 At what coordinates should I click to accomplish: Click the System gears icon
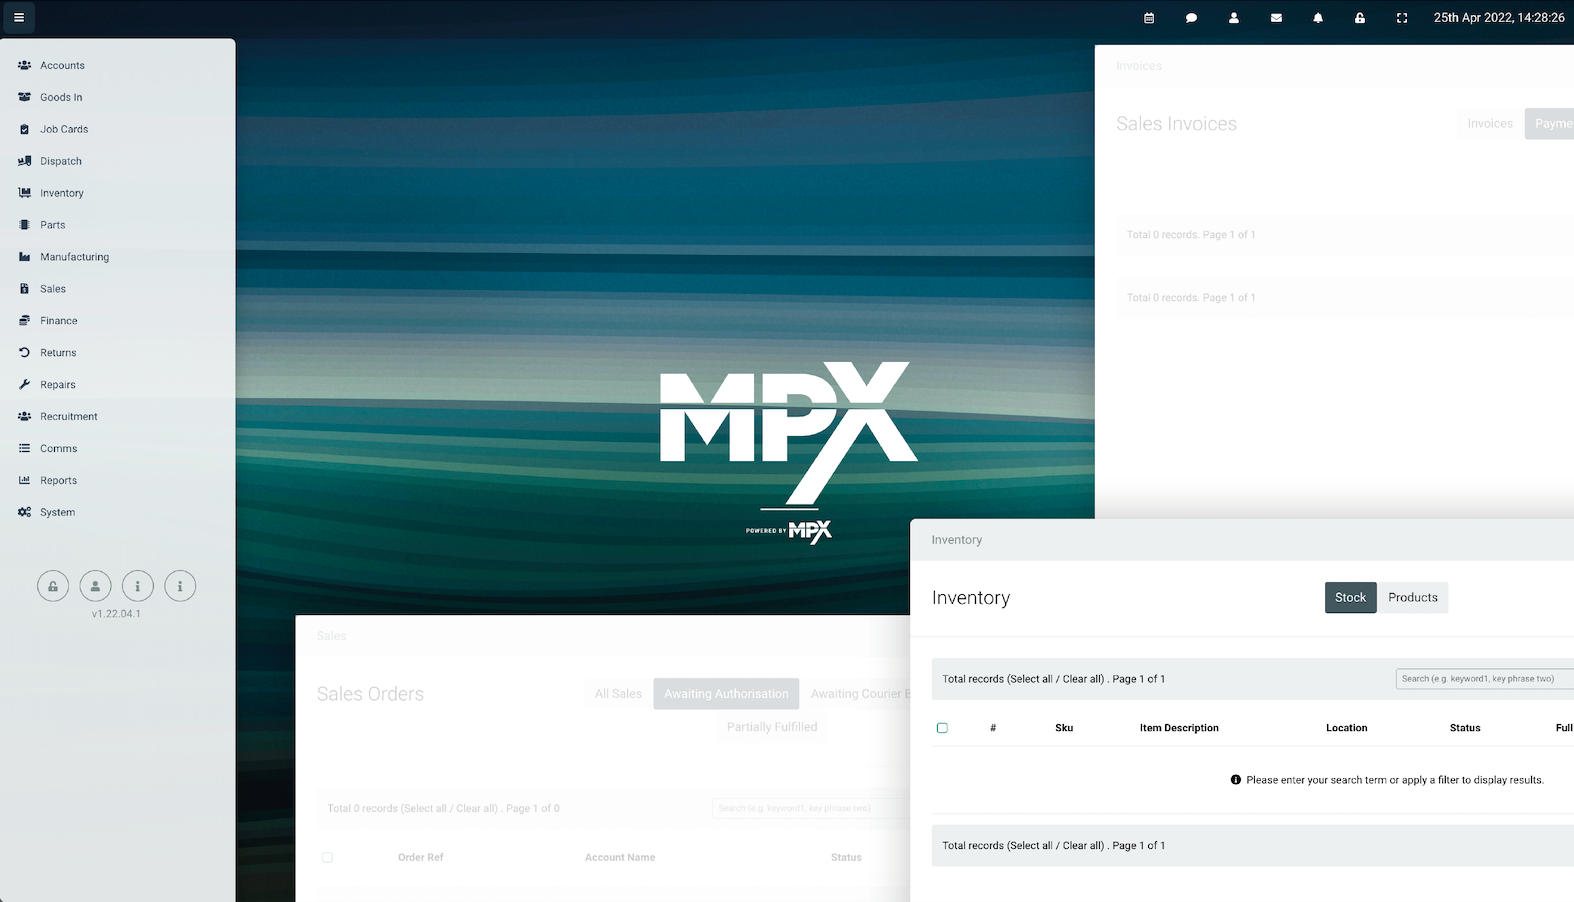point(24,513)
